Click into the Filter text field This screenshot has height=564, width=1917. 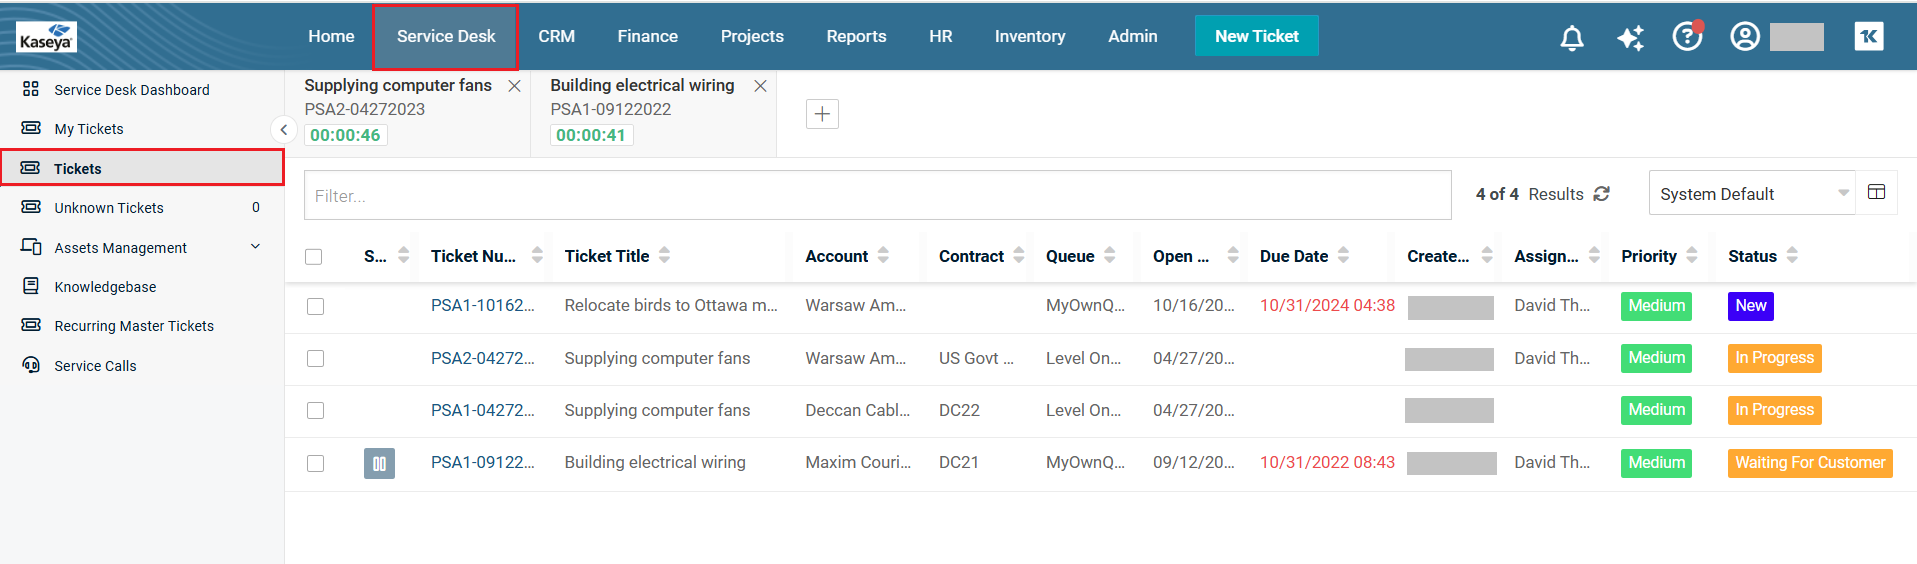pyautogui.click(x=876, y=196)
